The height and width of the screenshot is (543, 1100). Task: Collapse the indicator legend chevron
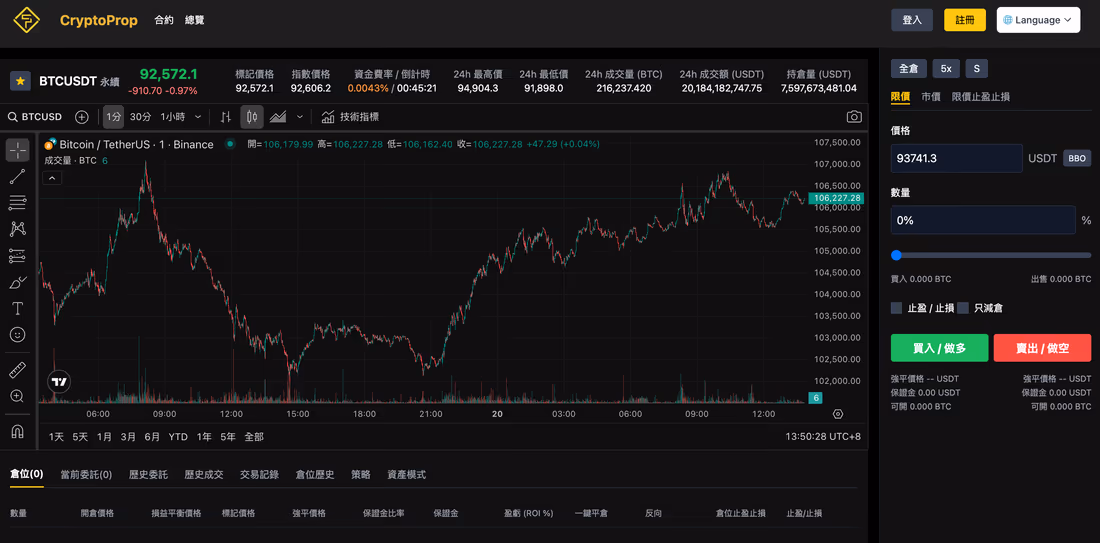pyautogui.click(x=53, y=178)
